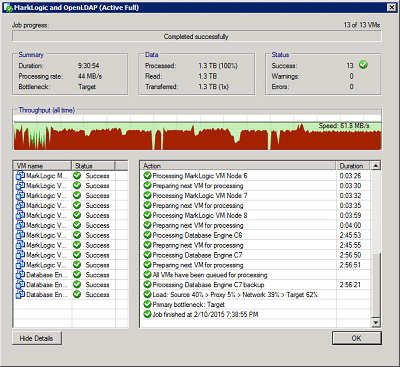This screenshot has width=400, height=367.
Task: Click the green success checkmark beside Success count
Action: (363, 65)
